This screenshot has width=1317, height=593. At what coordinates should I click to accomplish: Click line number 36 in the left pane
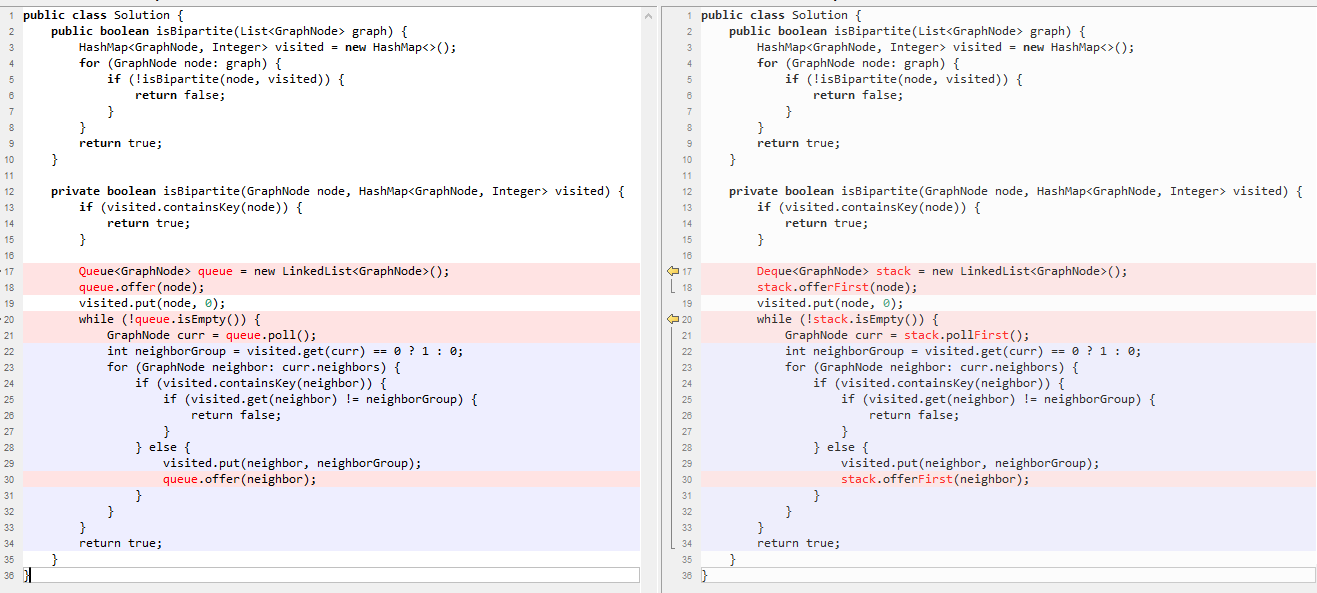tap(9, 575)
